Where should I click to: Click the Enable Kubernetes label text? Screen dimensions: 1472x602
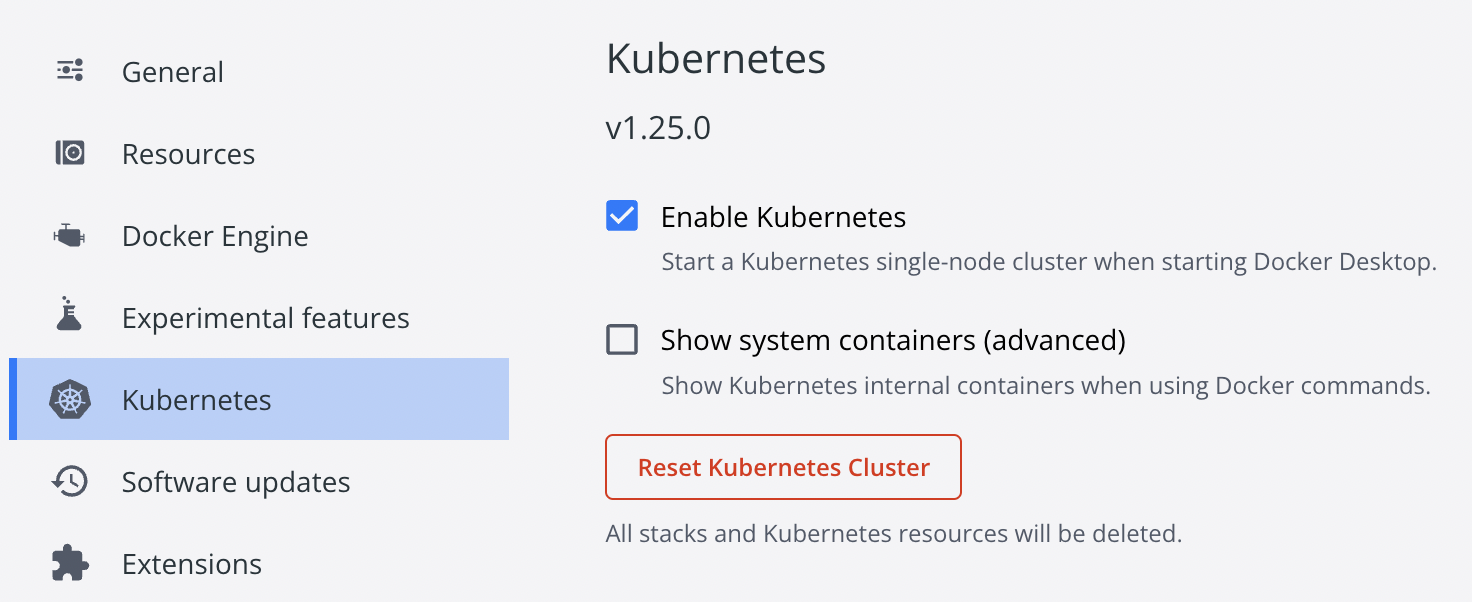783,217
